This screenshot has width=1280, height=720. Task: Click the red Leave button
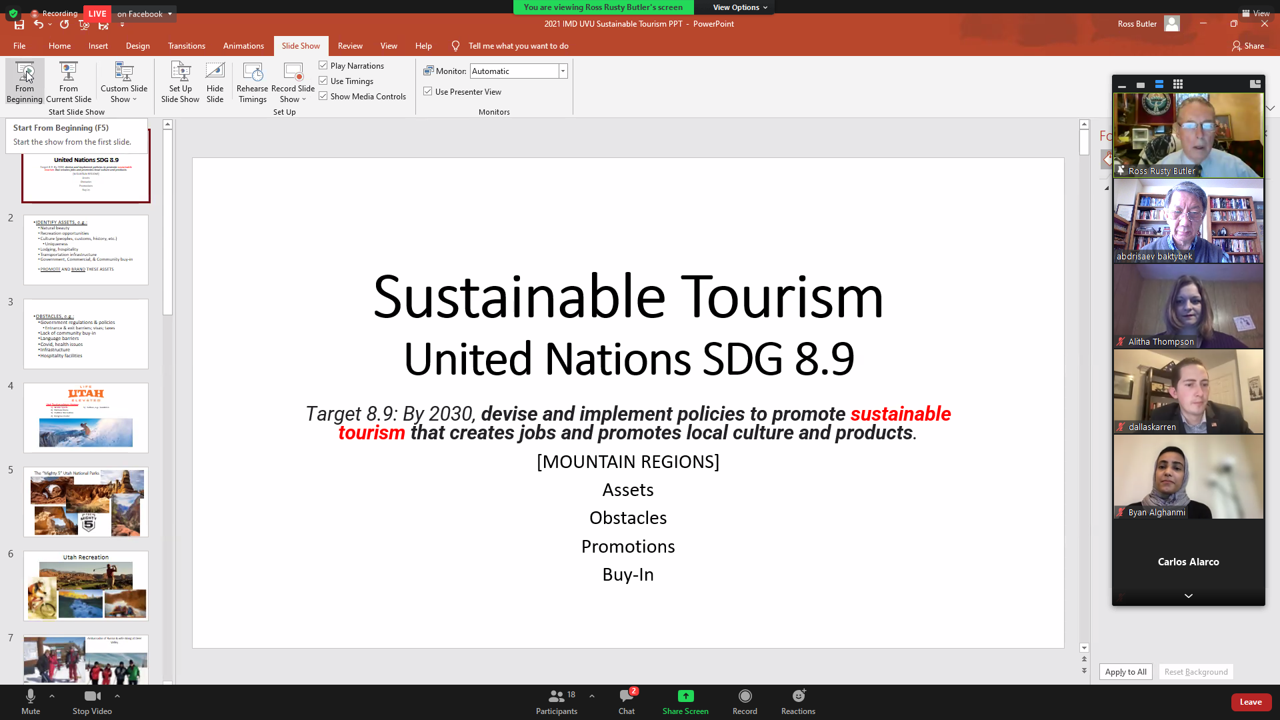tap(1251, 702)
